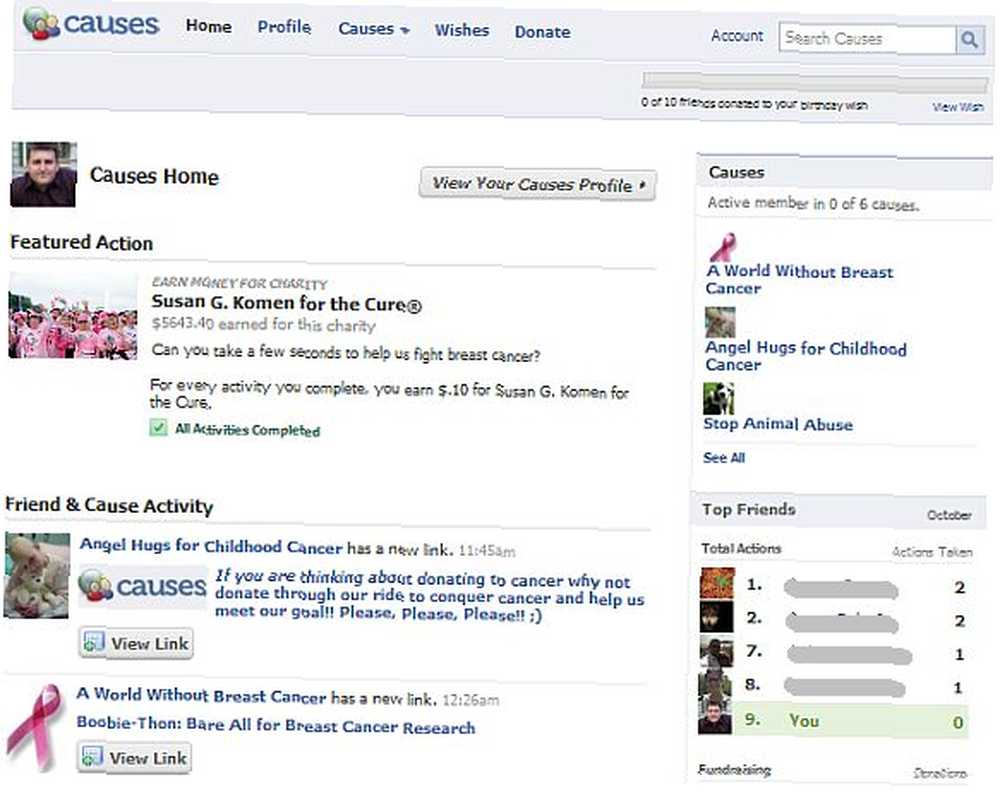Click the 11:45am timestamp

pos(487,550)
